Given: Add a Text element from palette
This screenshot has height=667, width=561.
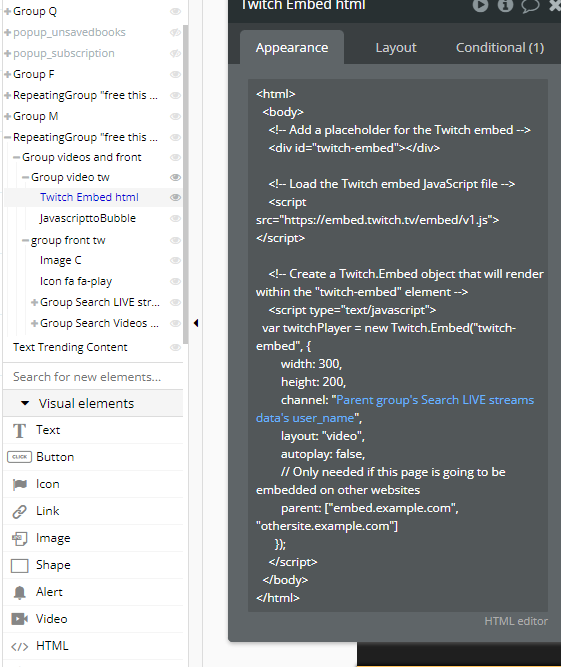Looking at the screenshot, I should (x=93, y=430).
